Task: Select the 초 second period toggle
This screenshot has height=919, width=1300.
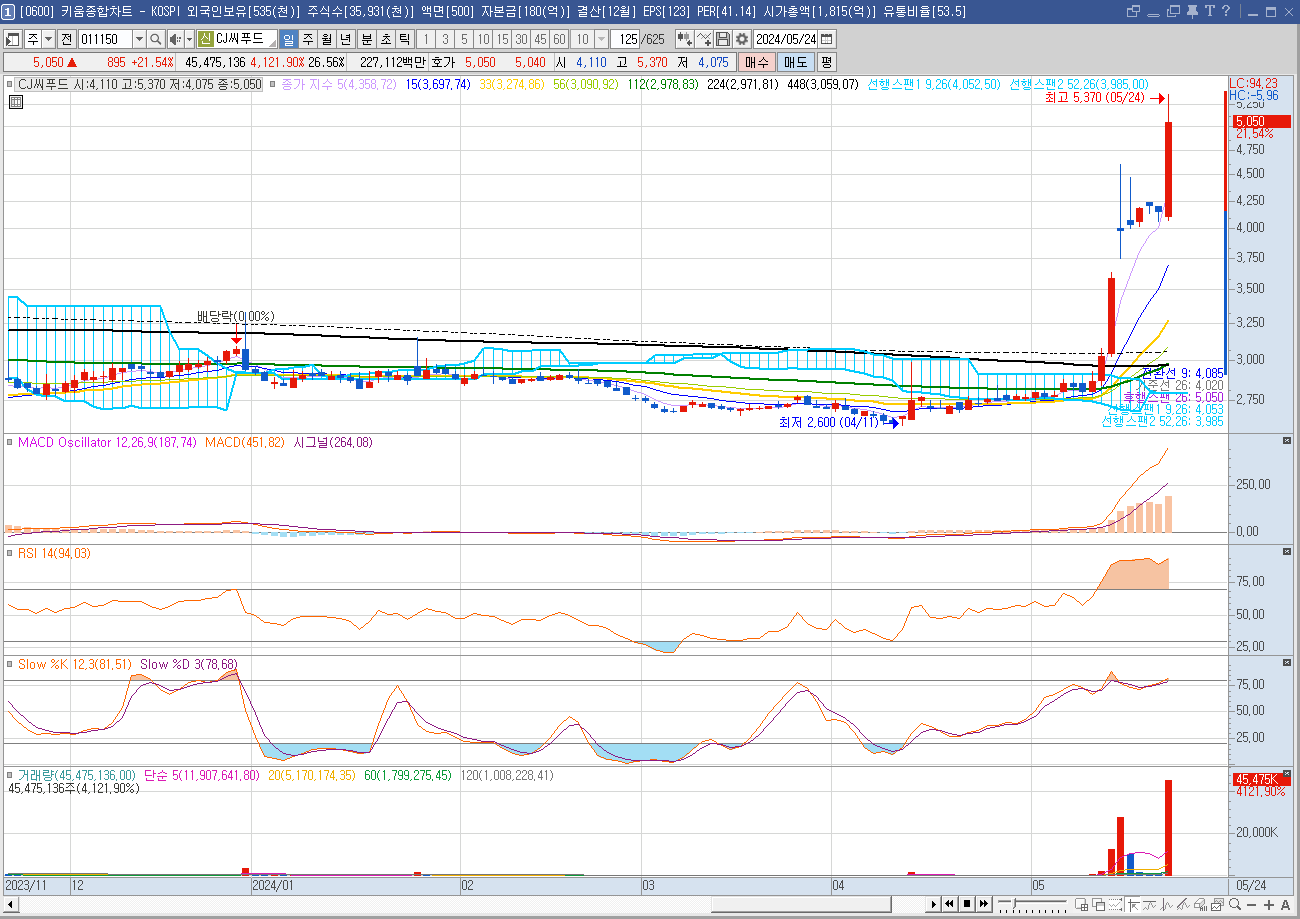Action: coord(385,39)
